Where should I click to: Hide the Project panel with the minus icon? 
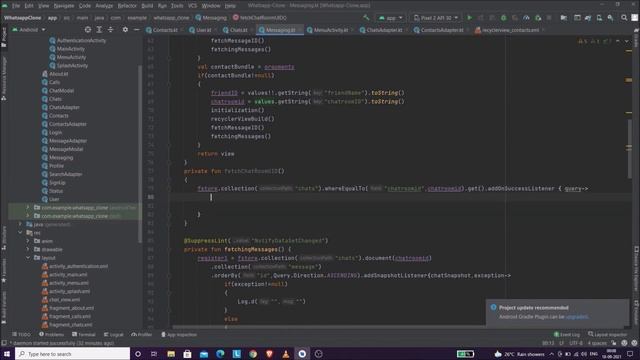pos(137,30)
